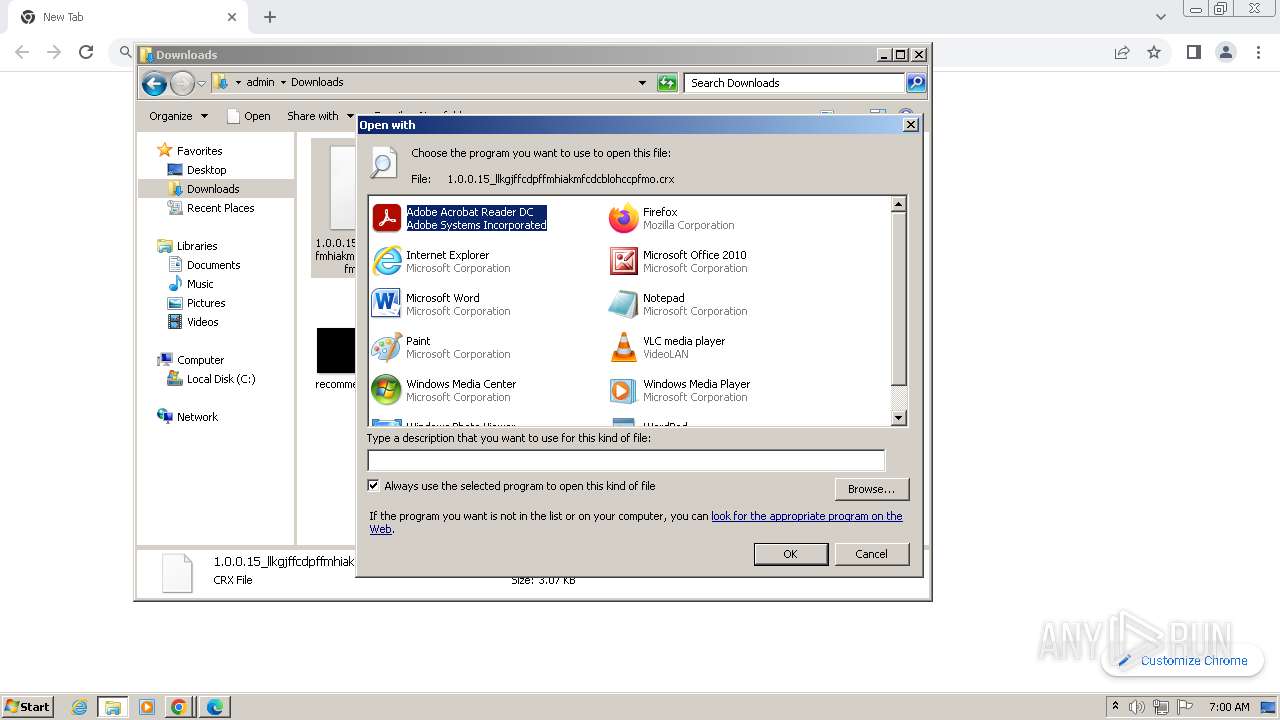The height and width of the screenshot is (720, 1280).
Task: Open Chrome side panel icon
Action: point(1193,52)
